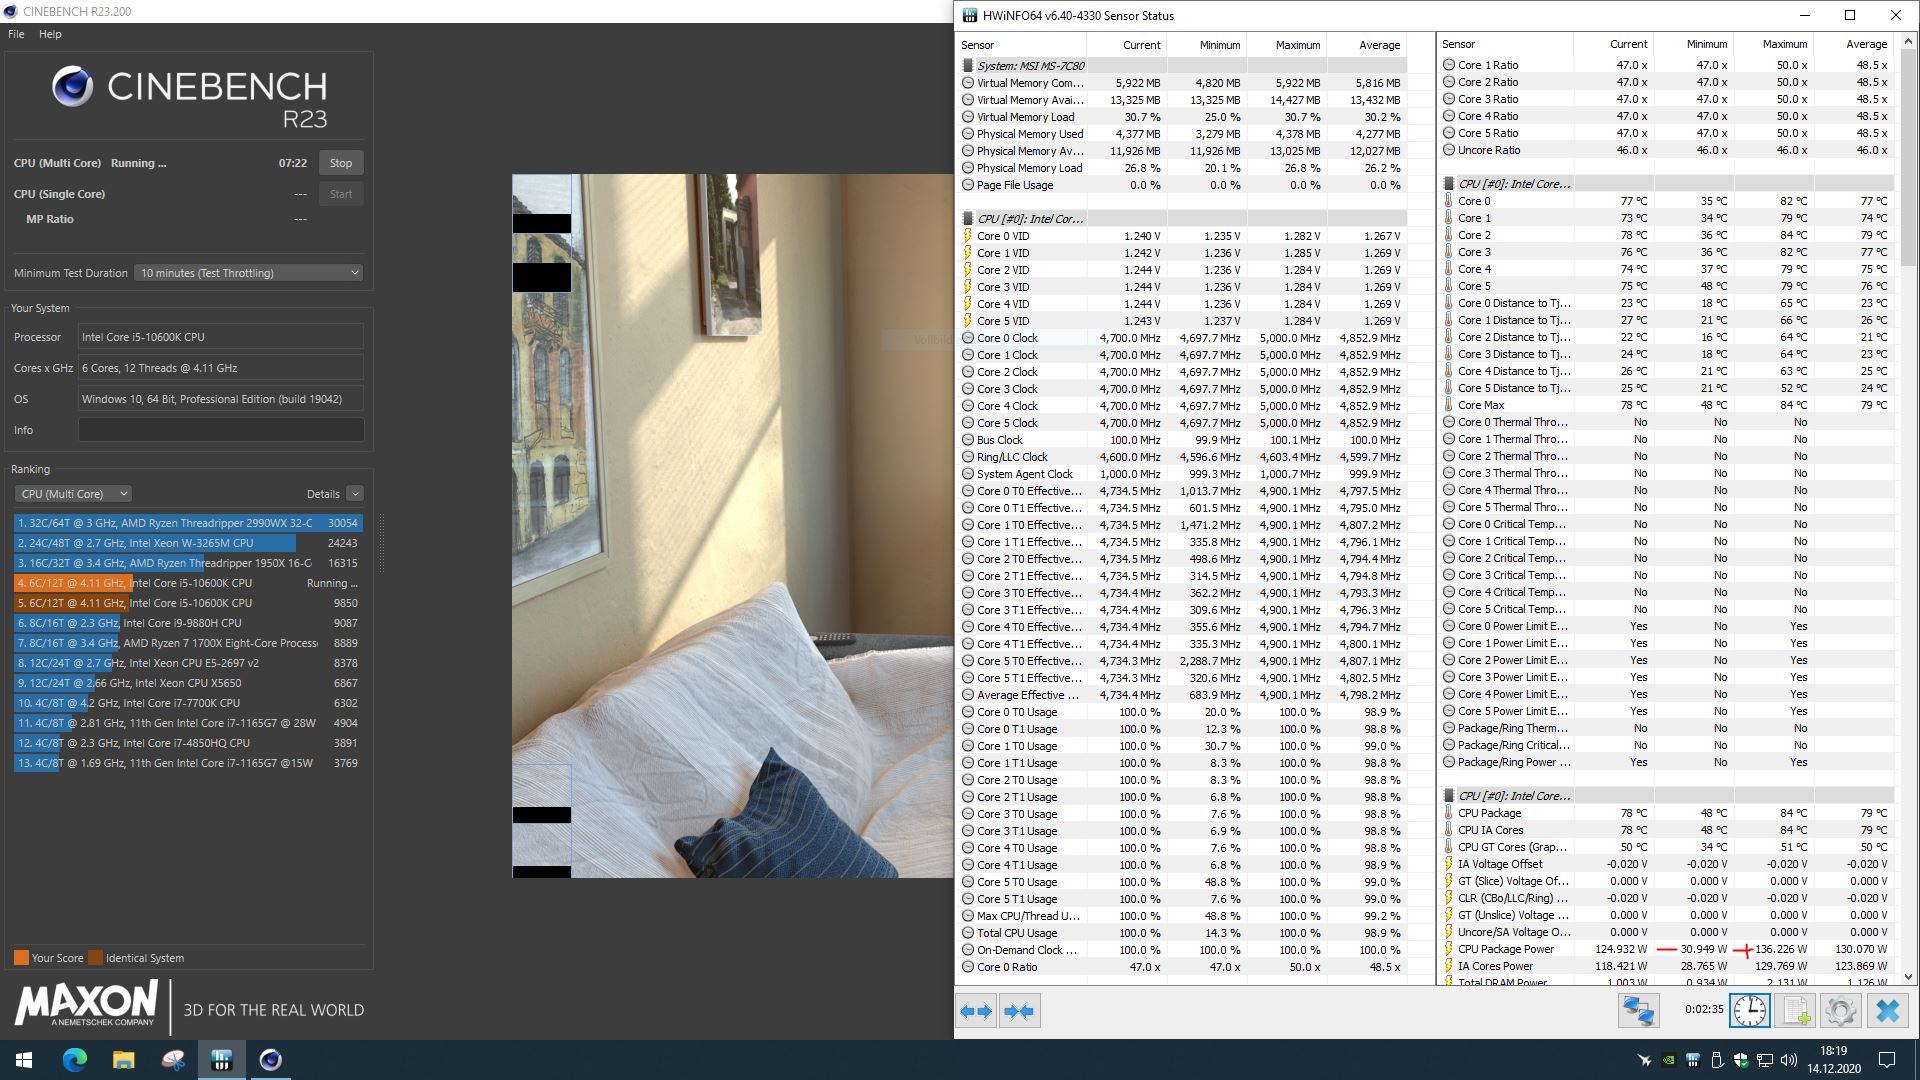Screen dimensions: 1920x1080
Task: Switch to Cinebench taskbar button
Action: click(x=270, y=1060)
